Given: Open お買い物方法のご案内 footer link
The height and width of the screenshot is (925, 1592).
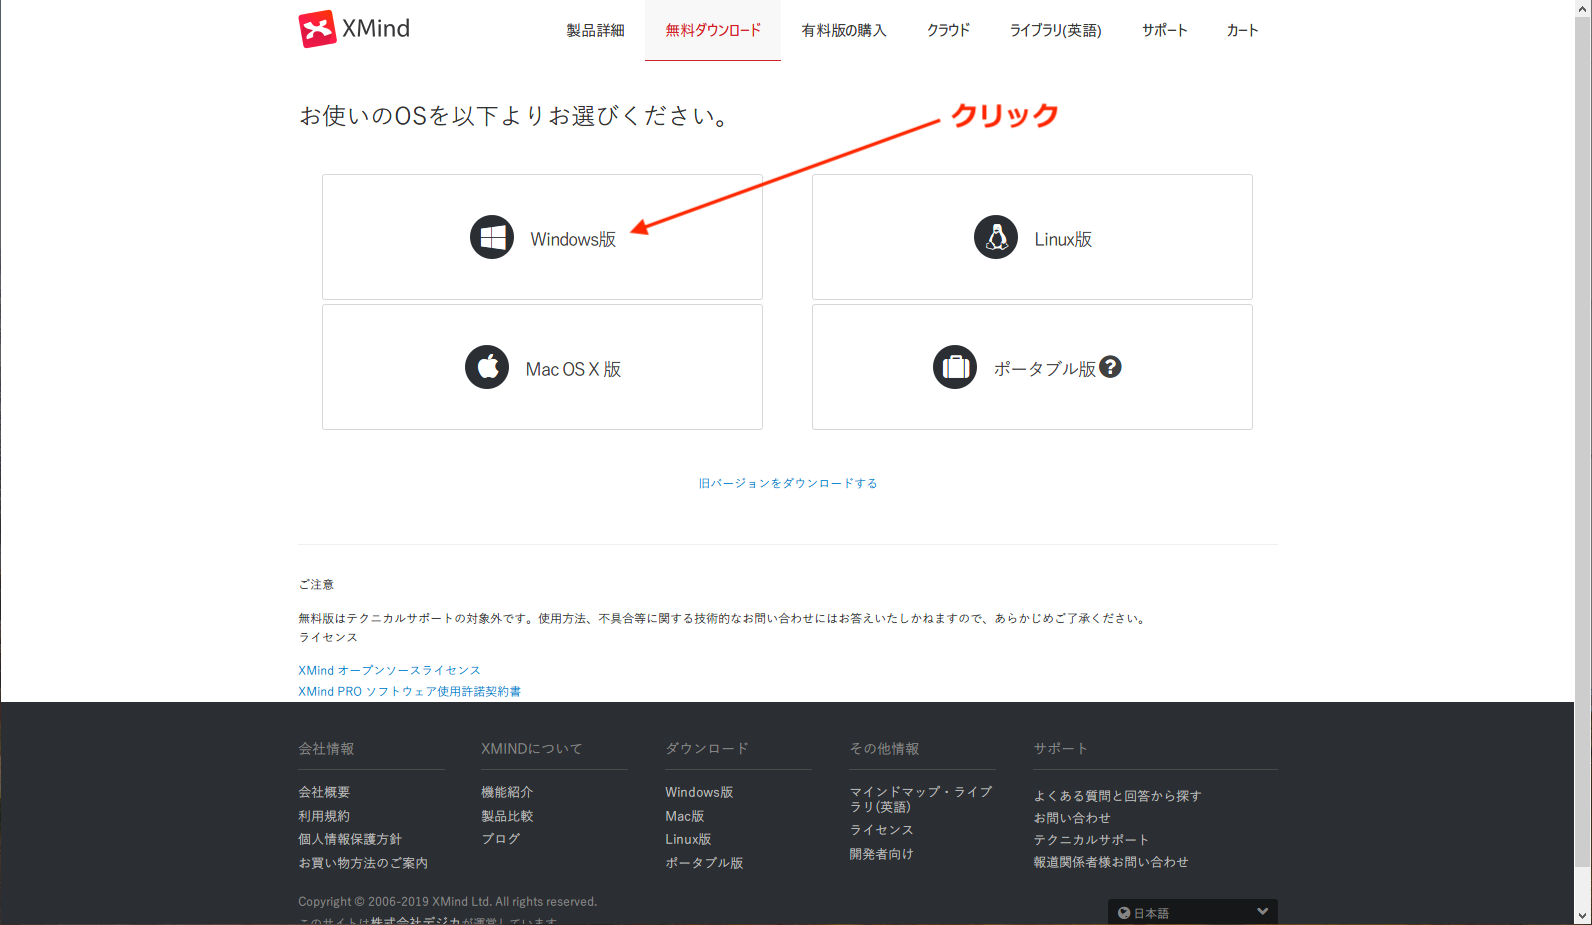Looking at the screenshot, I should point(363,863).
